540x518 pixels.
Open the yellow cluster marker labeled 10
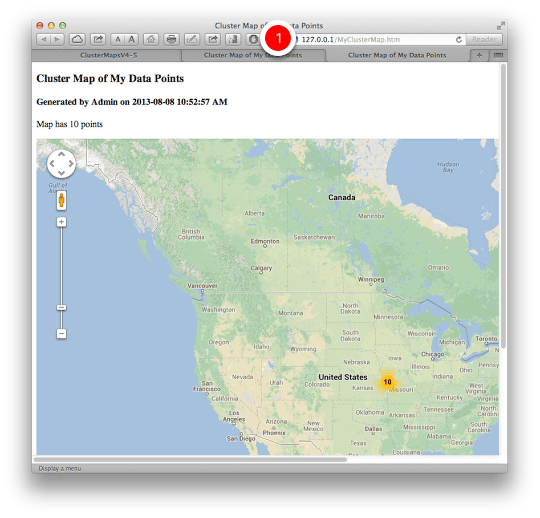(x=387, y=382)
